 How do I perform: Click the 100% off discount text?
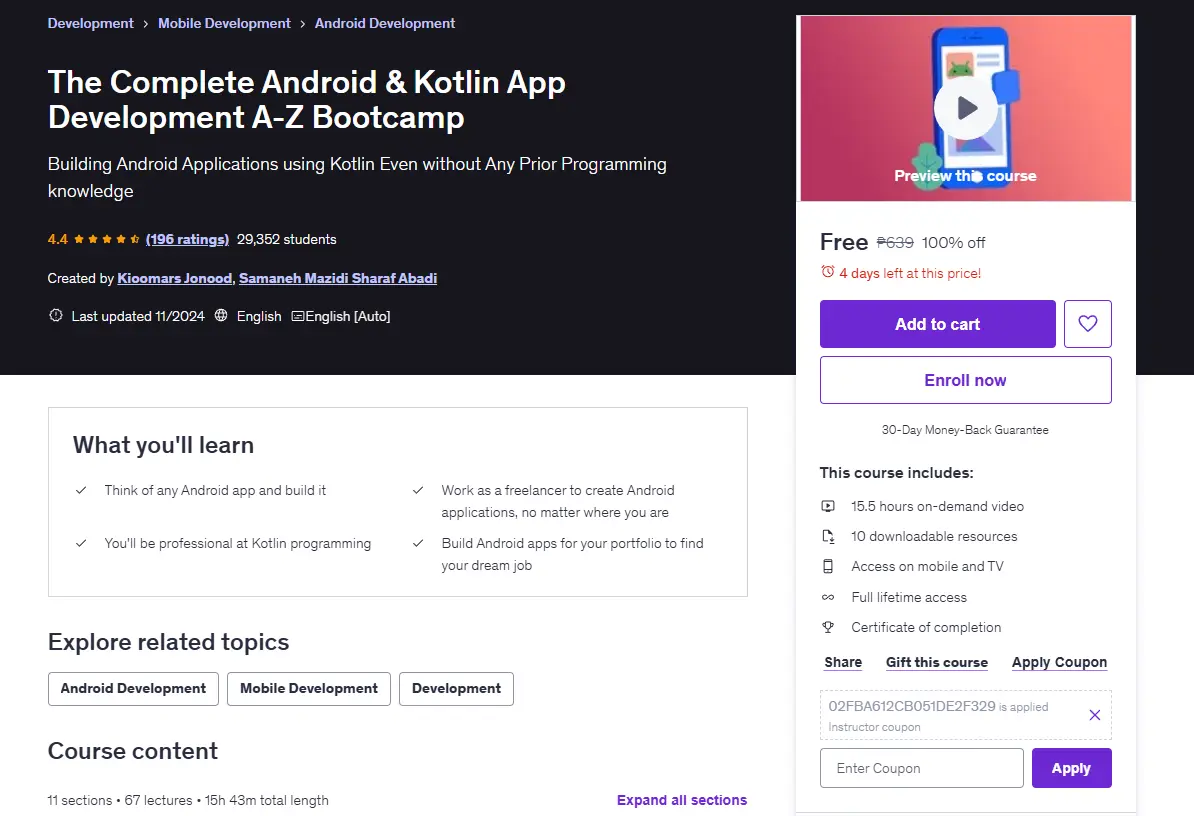click(953, 243)
